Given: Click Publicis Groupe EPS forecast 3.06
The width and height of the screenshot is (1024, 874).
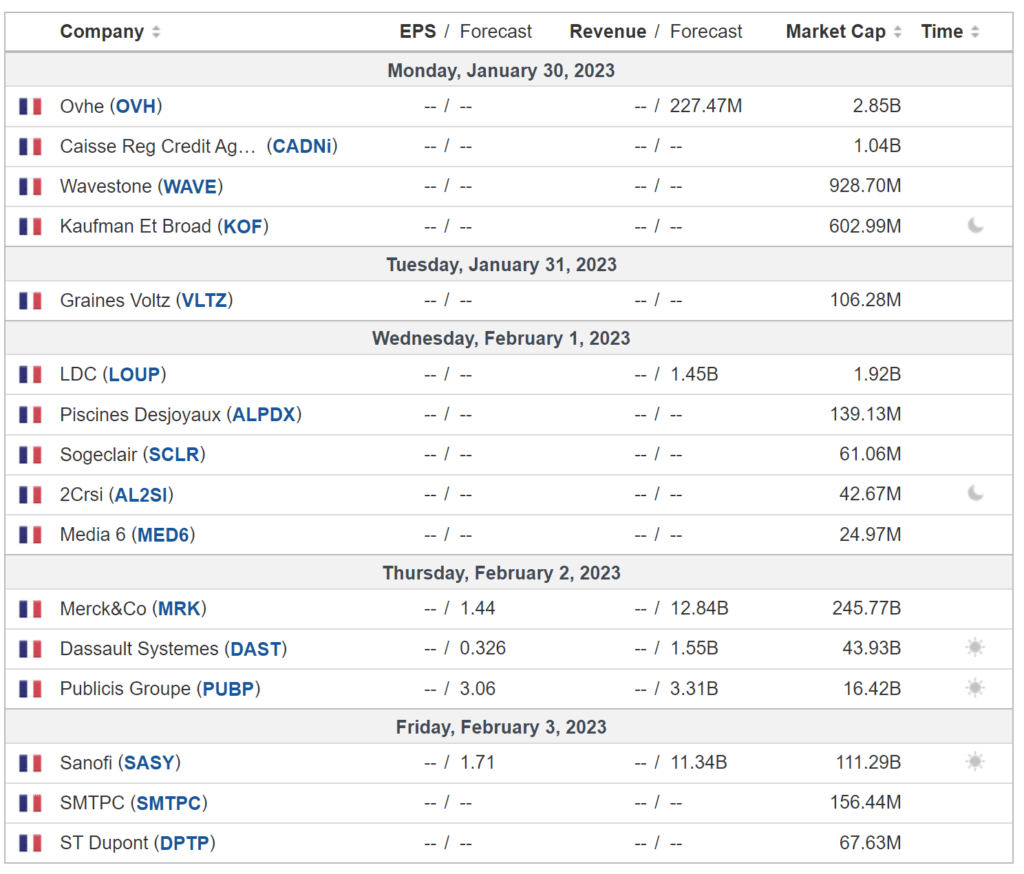Looking at the screenshot, I should 477,688.
